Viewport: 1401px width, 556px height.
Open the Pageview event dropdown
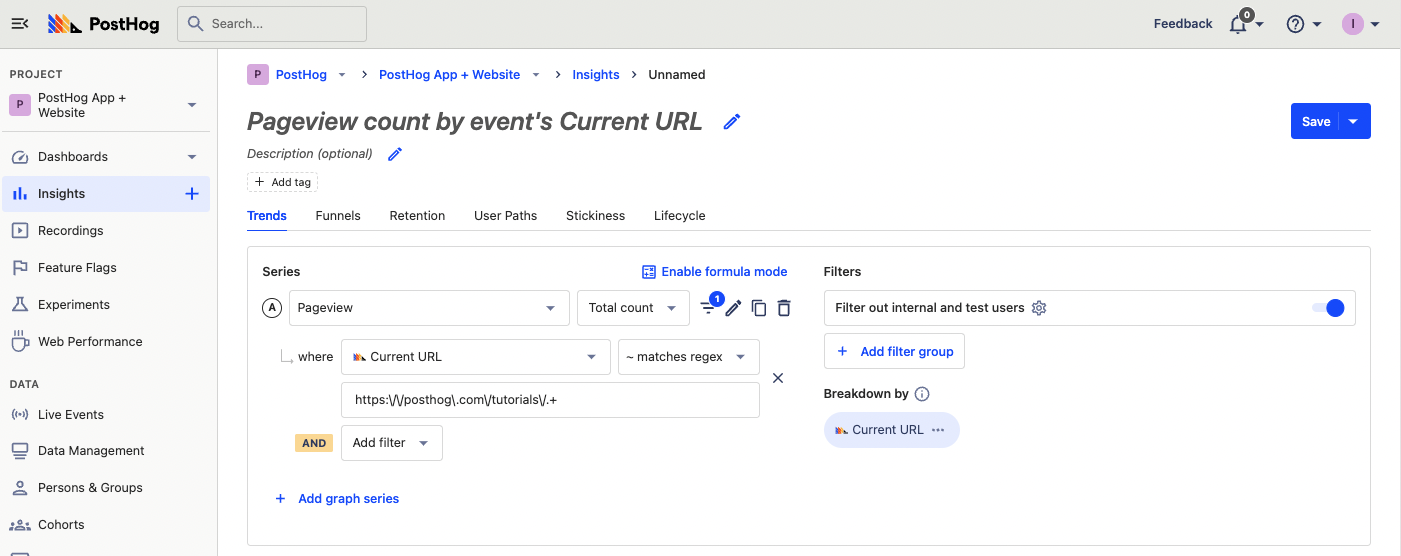[429, 308]
